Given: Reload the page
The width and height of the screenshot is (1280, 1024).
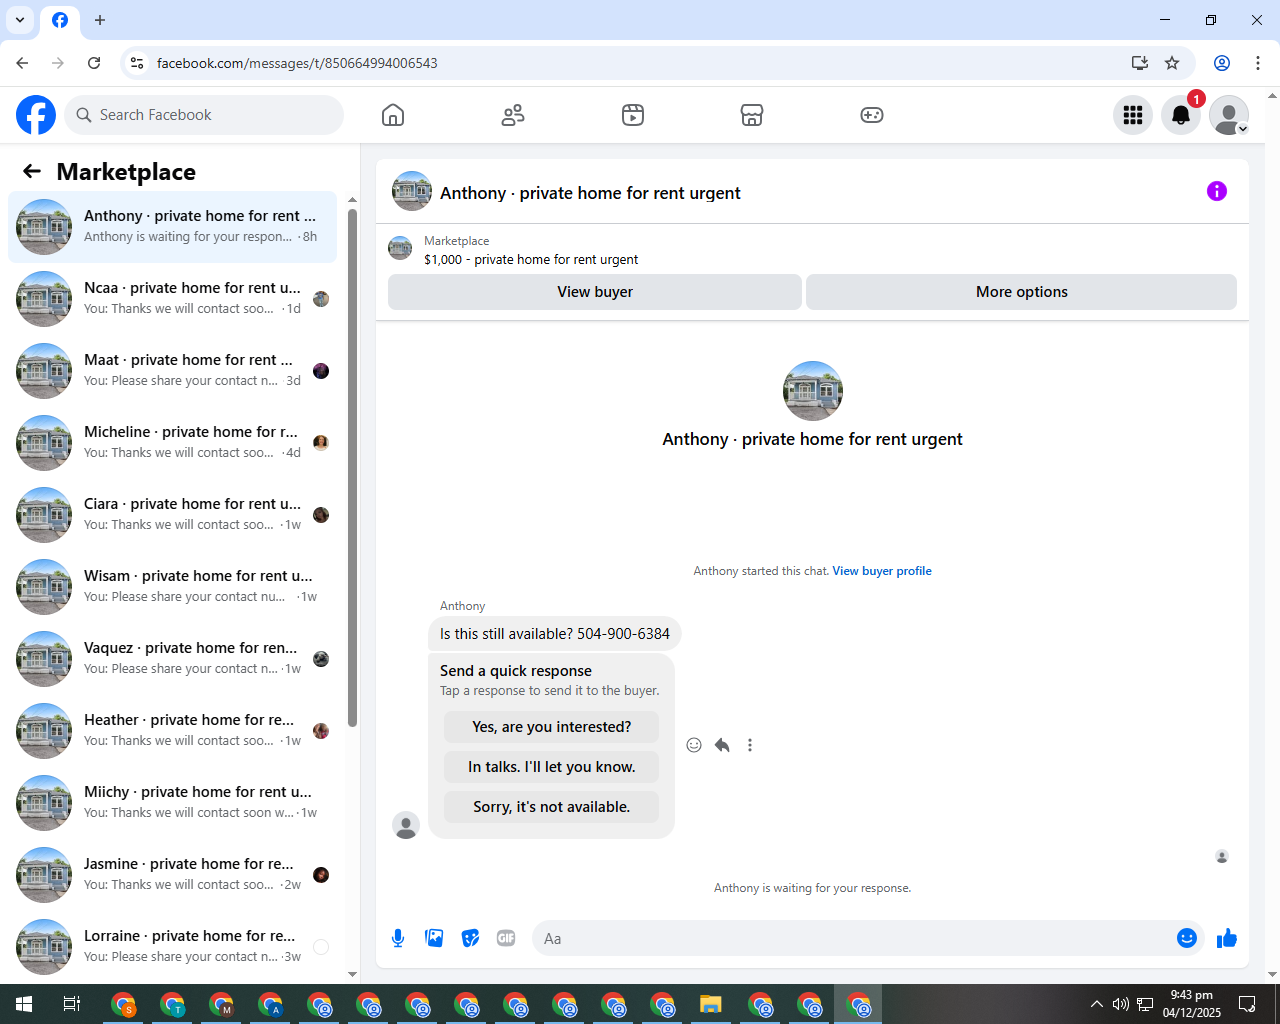Looking at the screenshot, I should click(94, 63).
